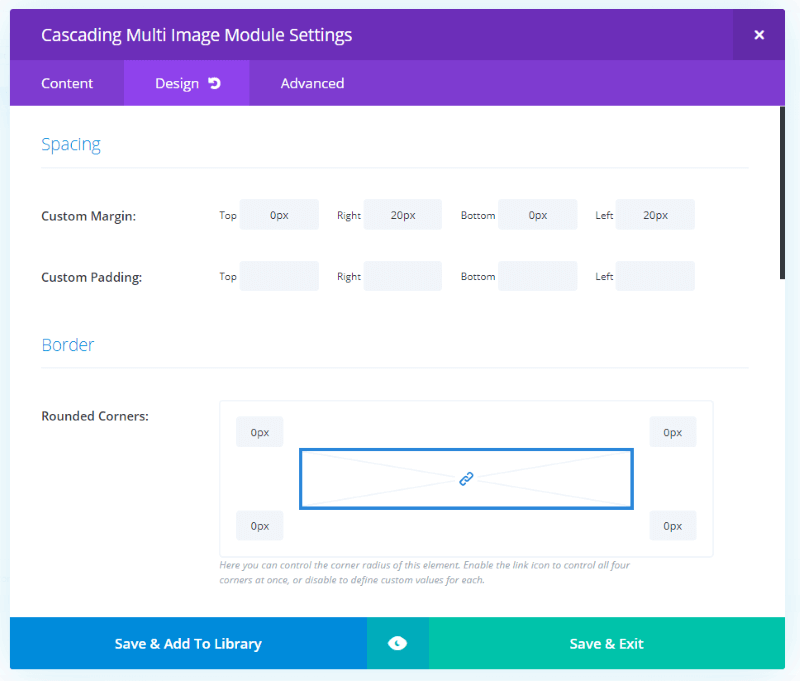Select the Design tab
Screen dimensions: 800x681
tap(187, 83)
